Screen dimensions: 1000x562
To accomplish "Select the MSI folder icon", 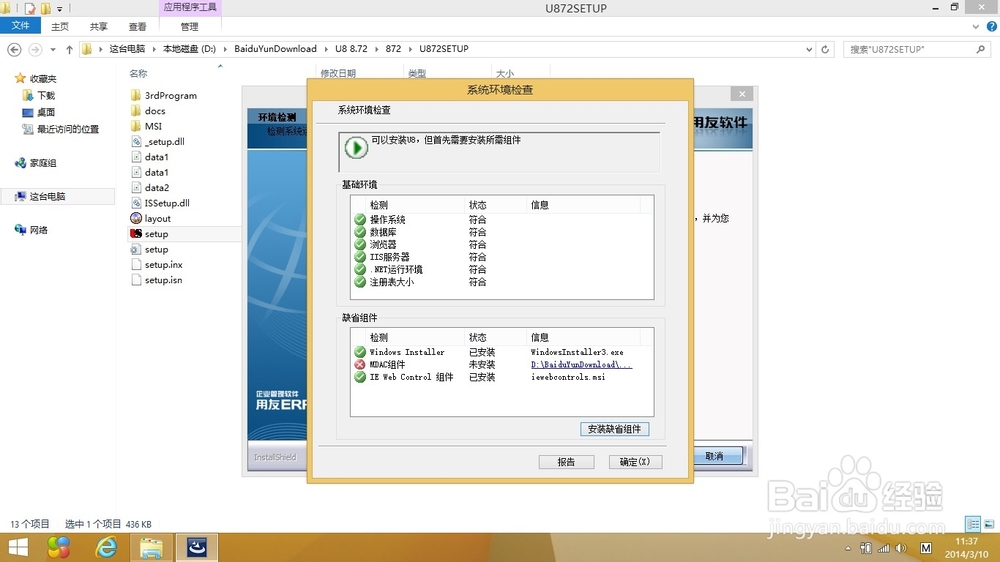I will [x=135, y=126].
